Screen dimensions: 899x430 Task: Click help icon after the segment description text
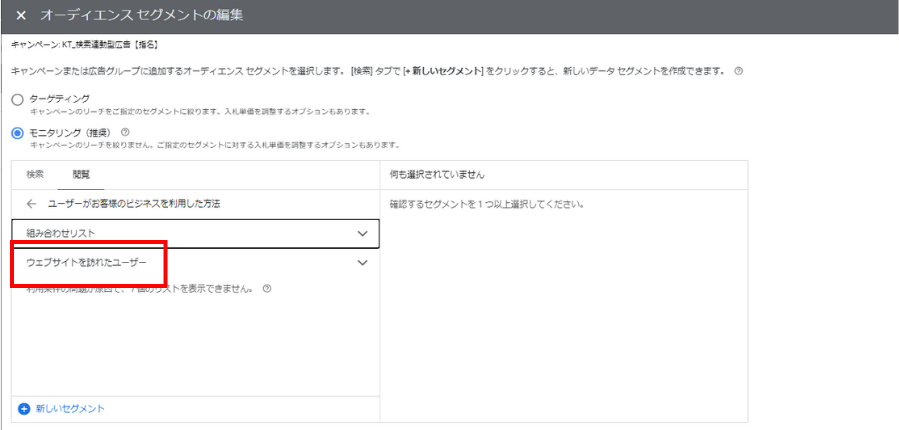(x=739, y=72)
